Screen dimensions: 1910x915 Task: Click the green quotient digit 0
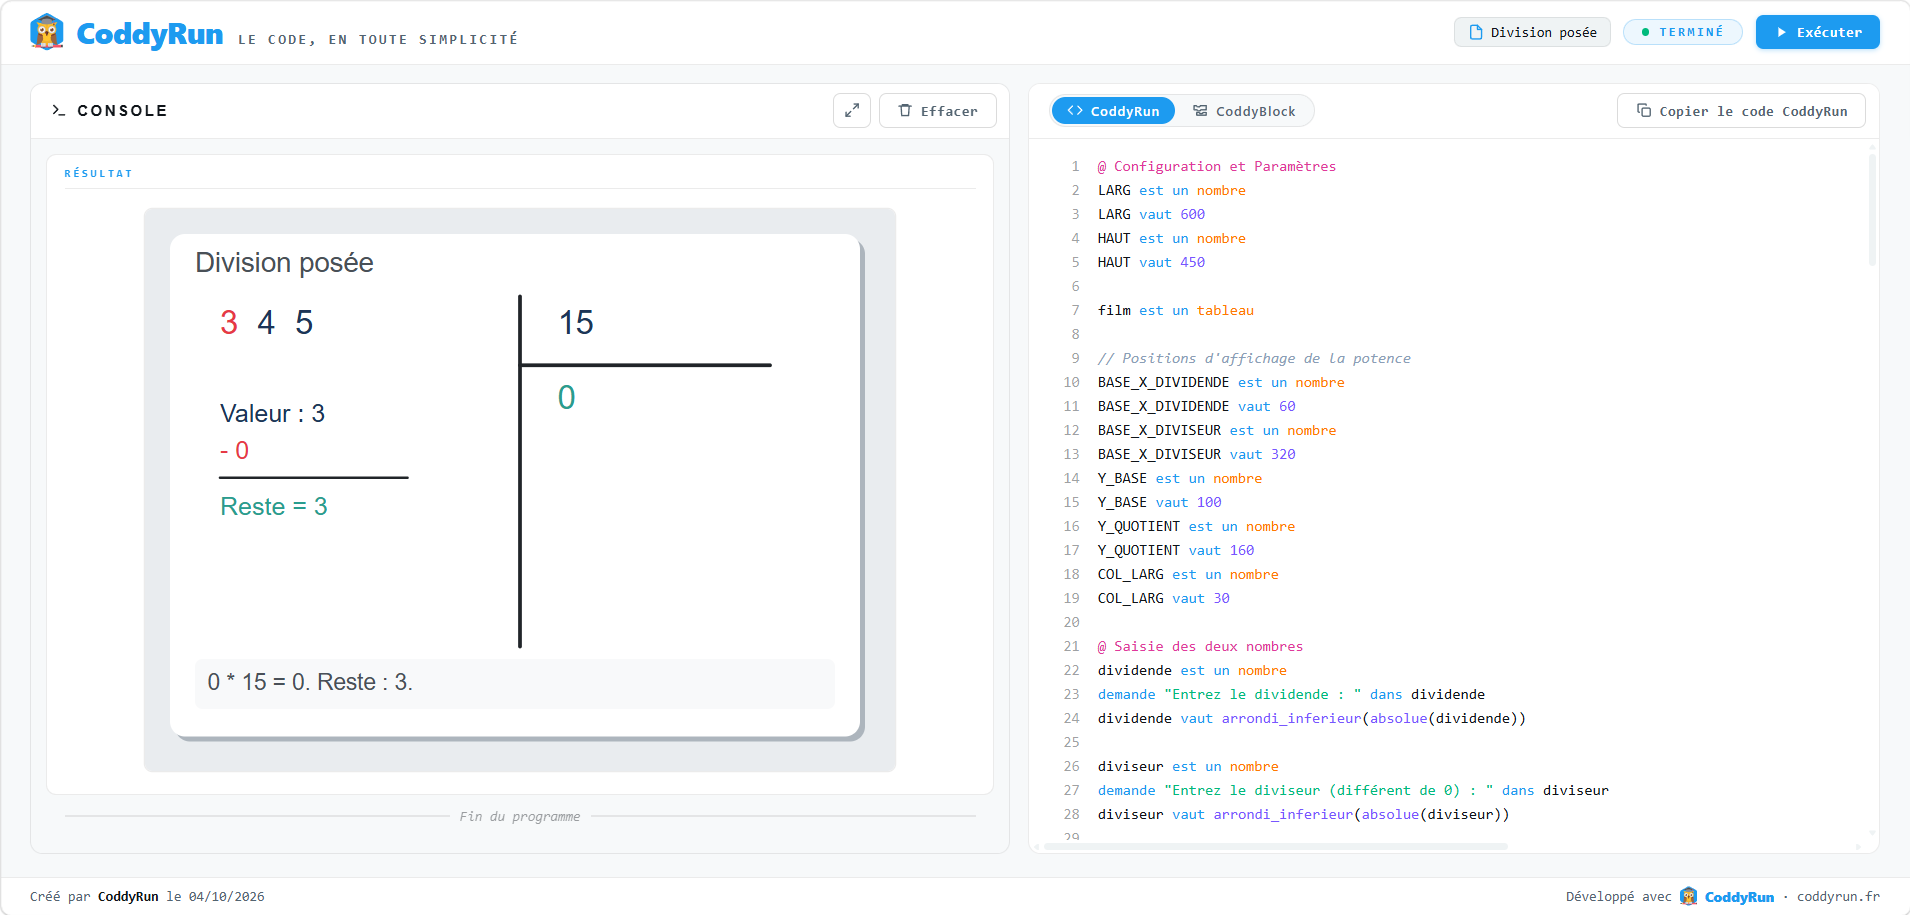(567, 397)
